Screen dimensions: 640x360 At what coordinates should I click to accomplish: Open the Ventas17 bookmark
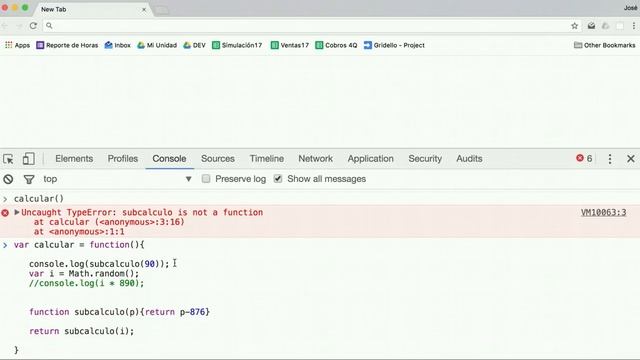point(290,45)
